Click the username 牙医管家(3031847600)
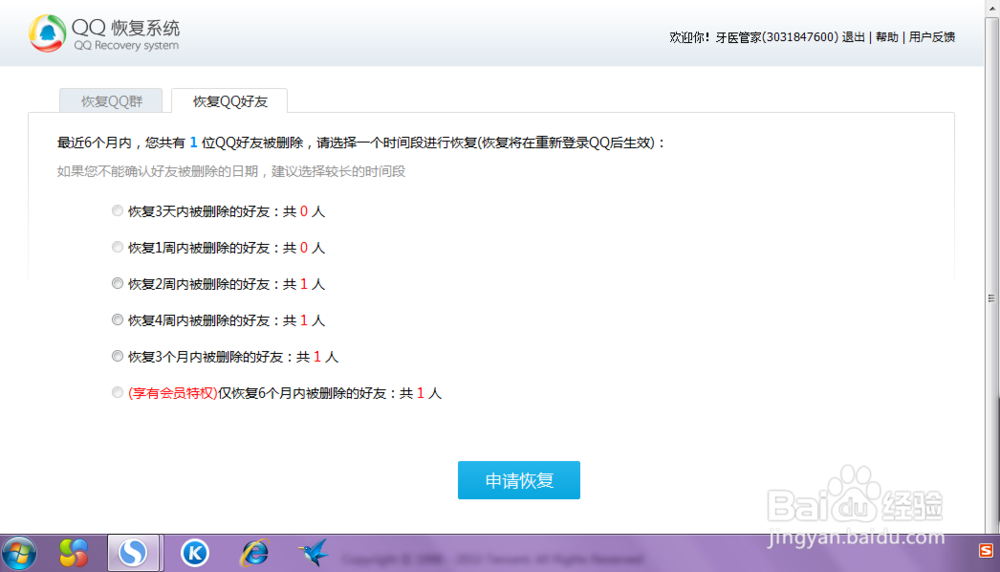 [x=777, y=37]
